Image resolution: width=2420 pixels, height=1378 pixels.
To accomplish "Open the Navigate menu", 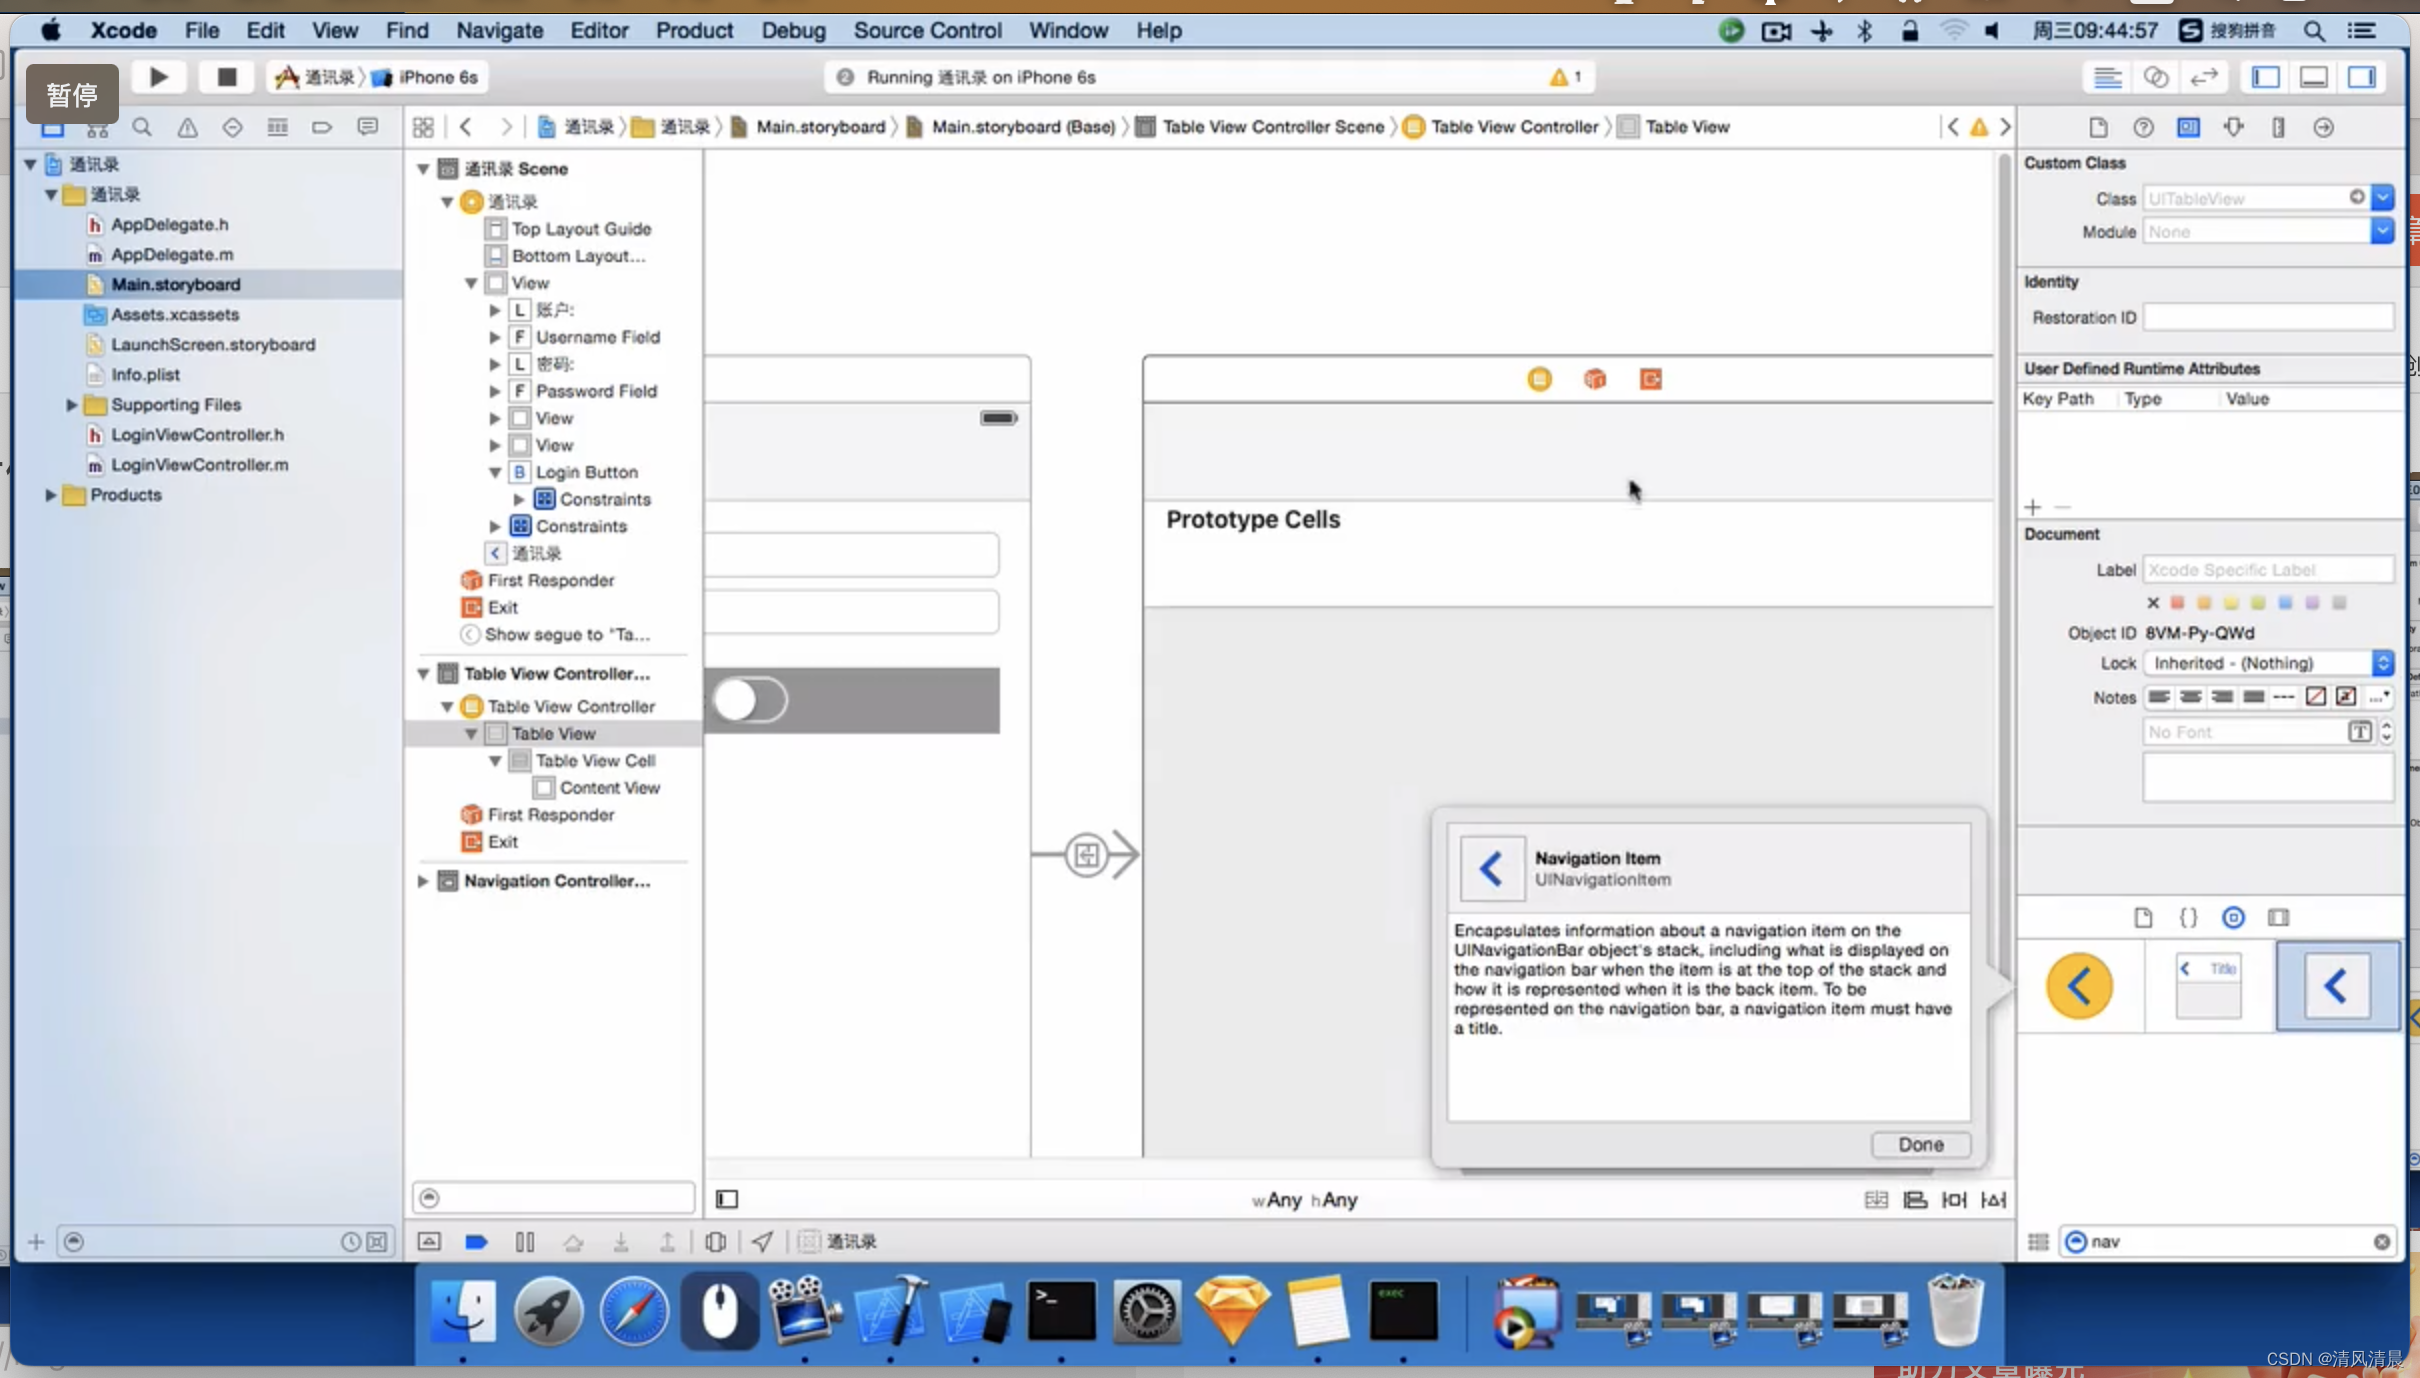I will [x=499, y=31].
